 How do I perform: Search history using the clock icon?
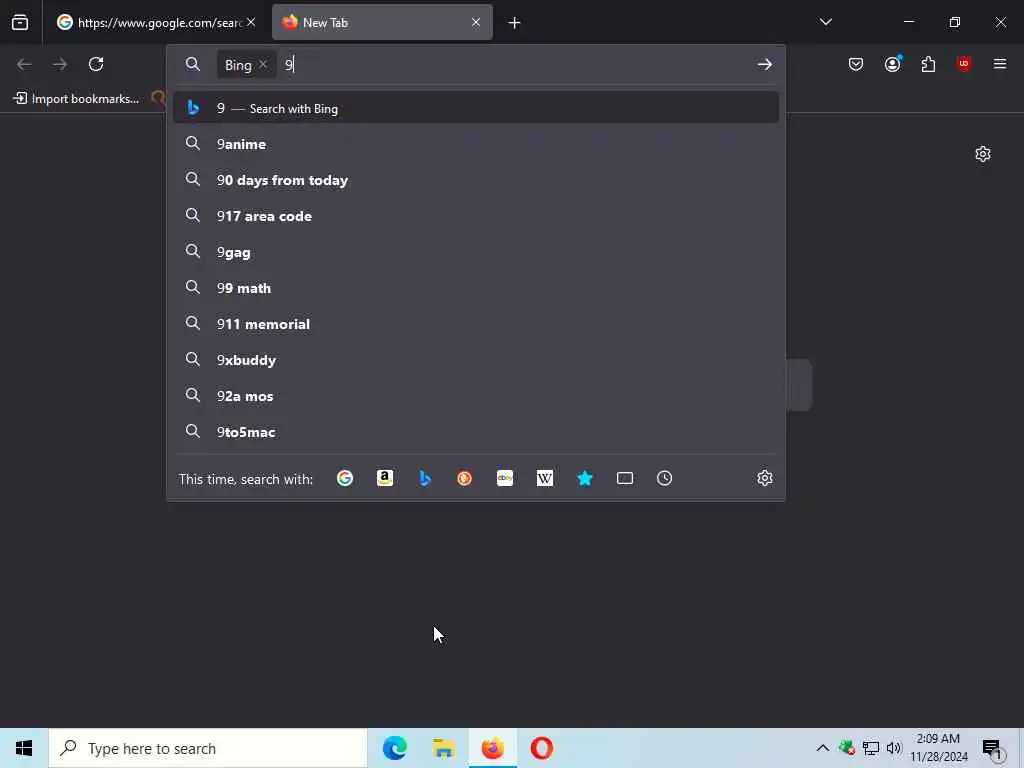tap(664, 478)
